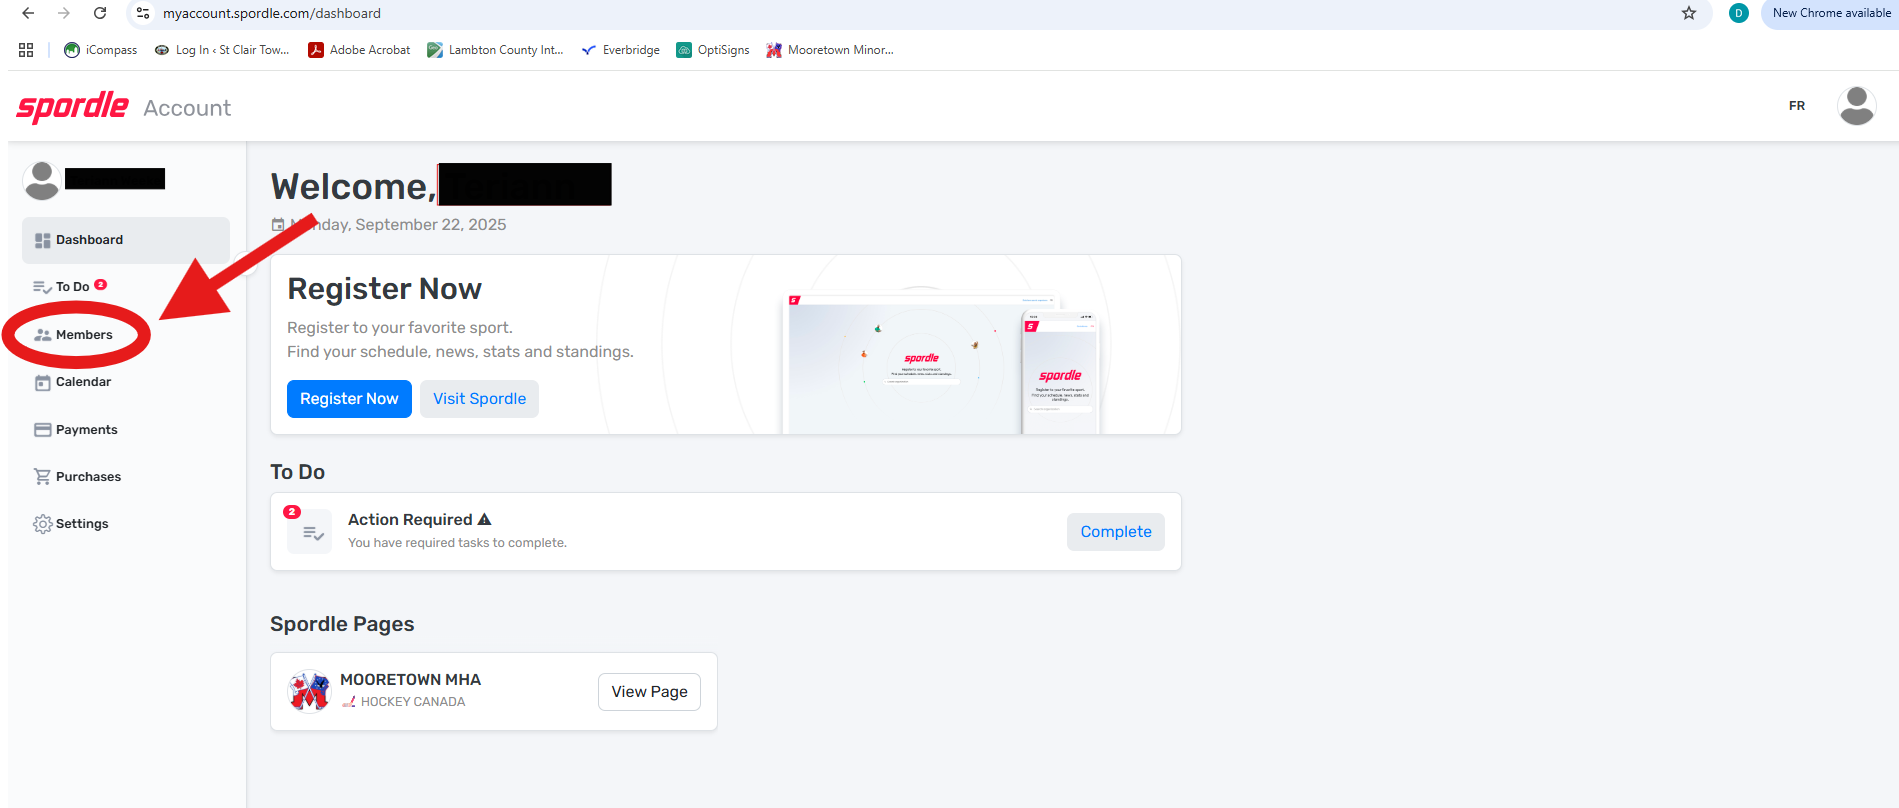Screen dimensions: 1899x808
Task: Click the Mooretown MHA logo
Action: pos(309,691)
